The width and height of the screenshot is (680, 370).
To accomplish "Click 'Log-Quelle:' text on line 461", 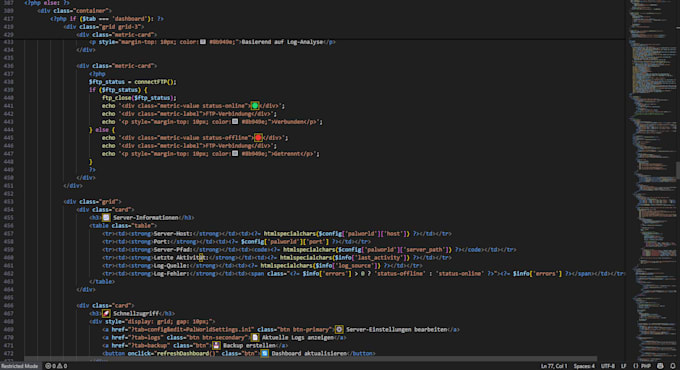I will pyautogui.click(x=171, y=265).
